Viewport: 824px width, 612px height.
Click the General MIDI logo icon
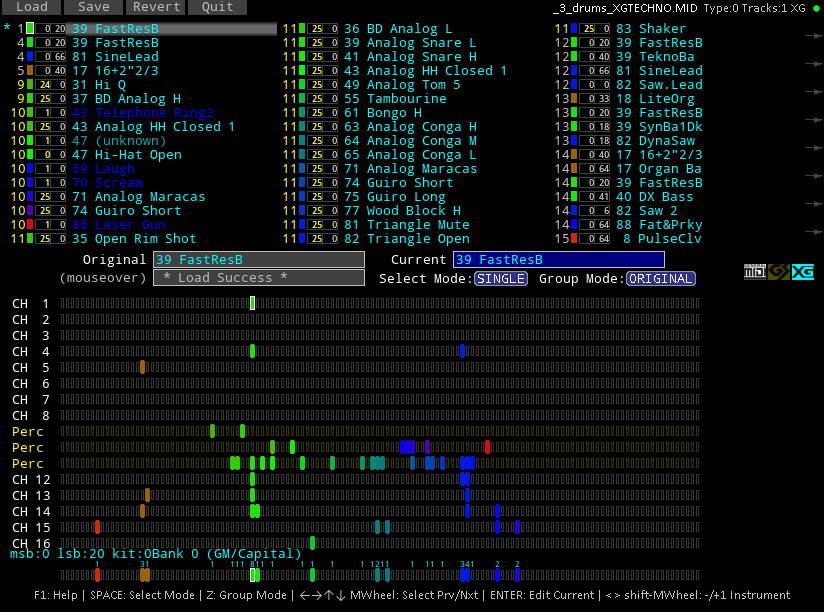(x=754, y=272)
